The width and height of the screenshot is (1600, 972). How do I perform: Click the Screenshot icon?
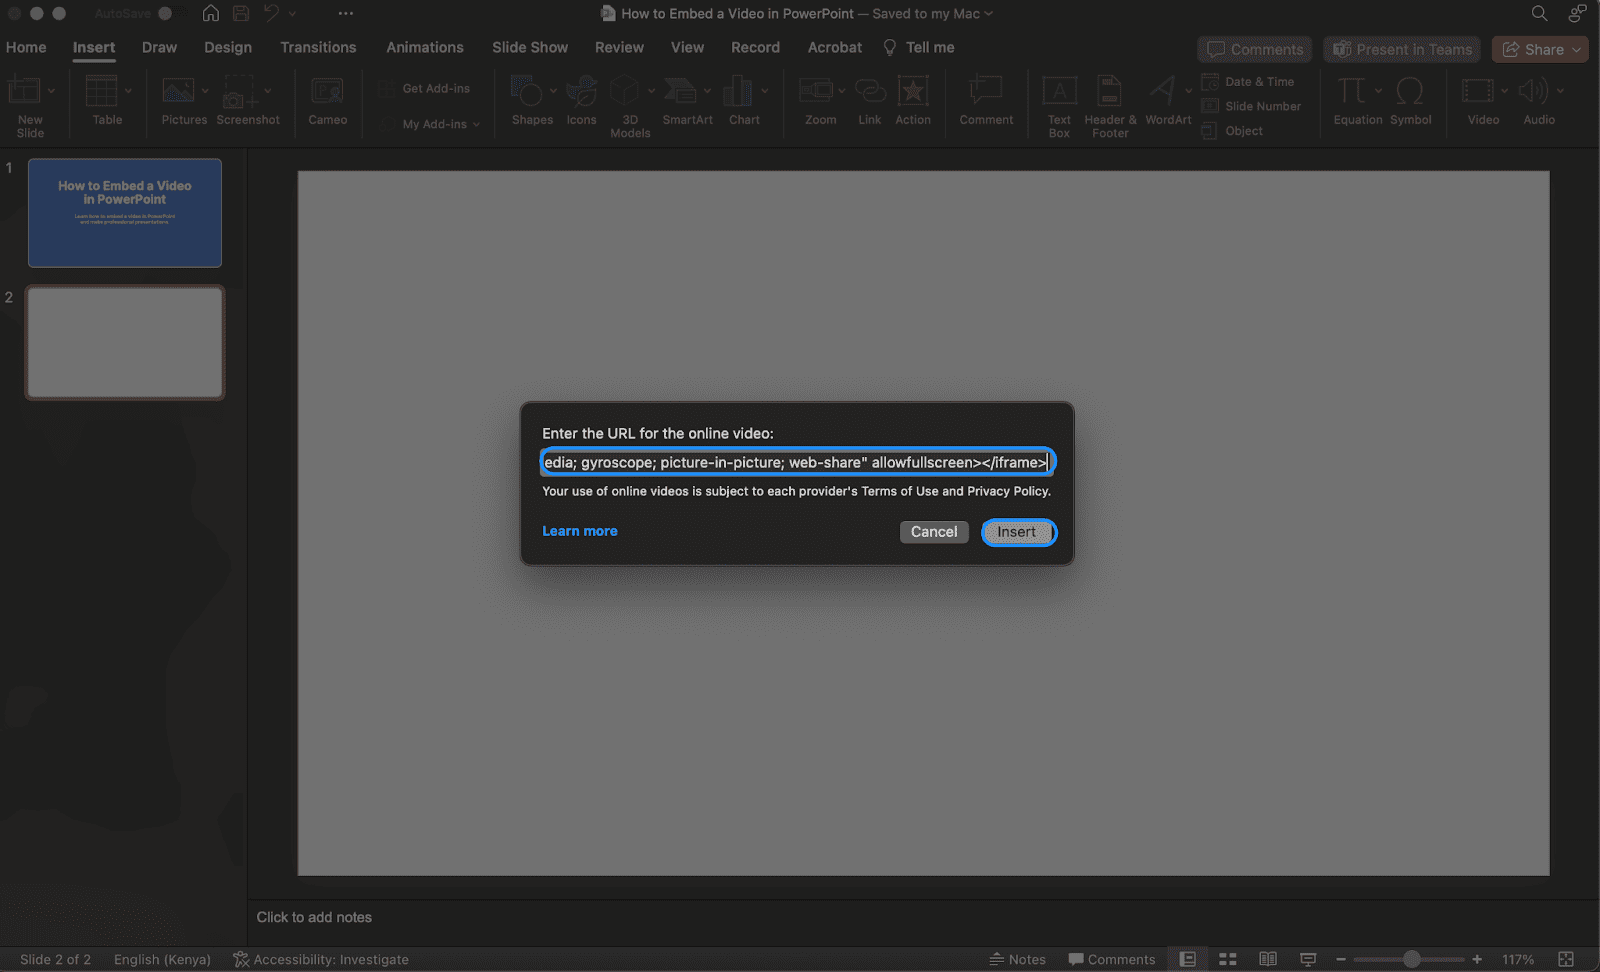coord(240,92)
